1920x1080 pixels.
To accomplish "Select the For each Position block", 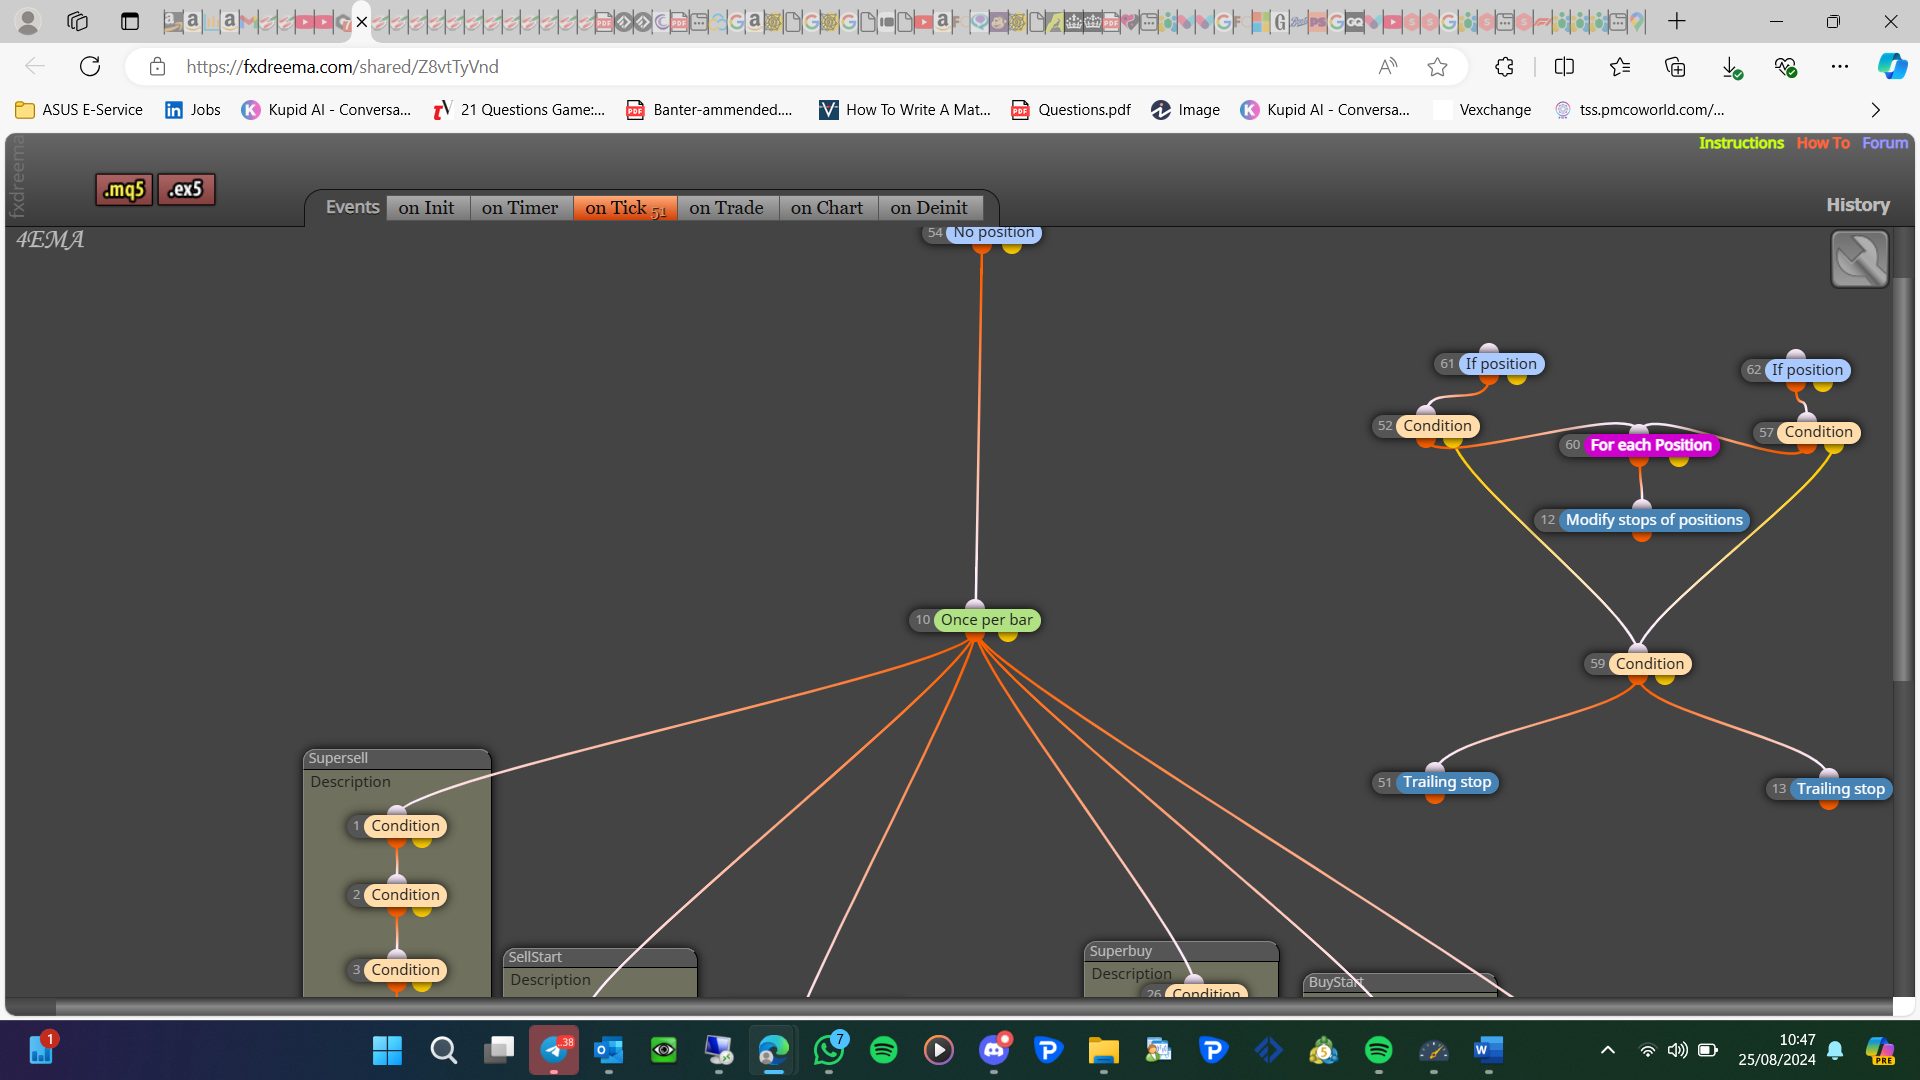I will [1651, 445].
